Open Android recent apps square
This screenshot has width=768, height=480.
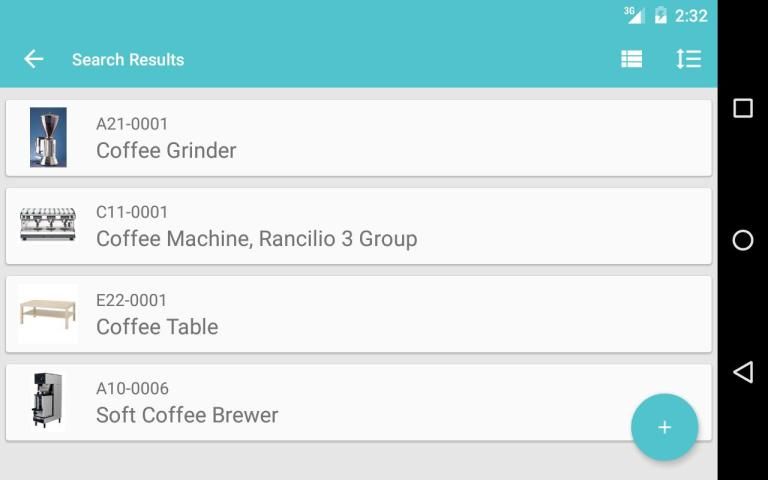pos(742,108)
